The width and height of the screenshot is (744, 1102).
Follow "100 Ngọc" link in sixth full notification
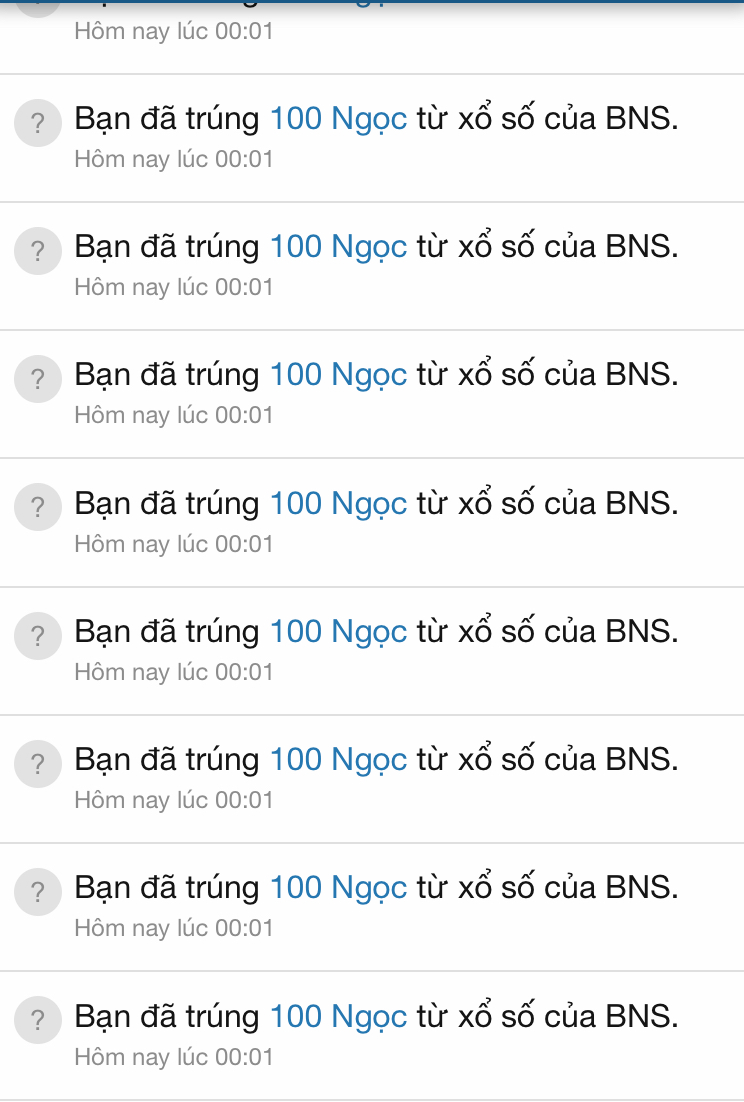338,760
